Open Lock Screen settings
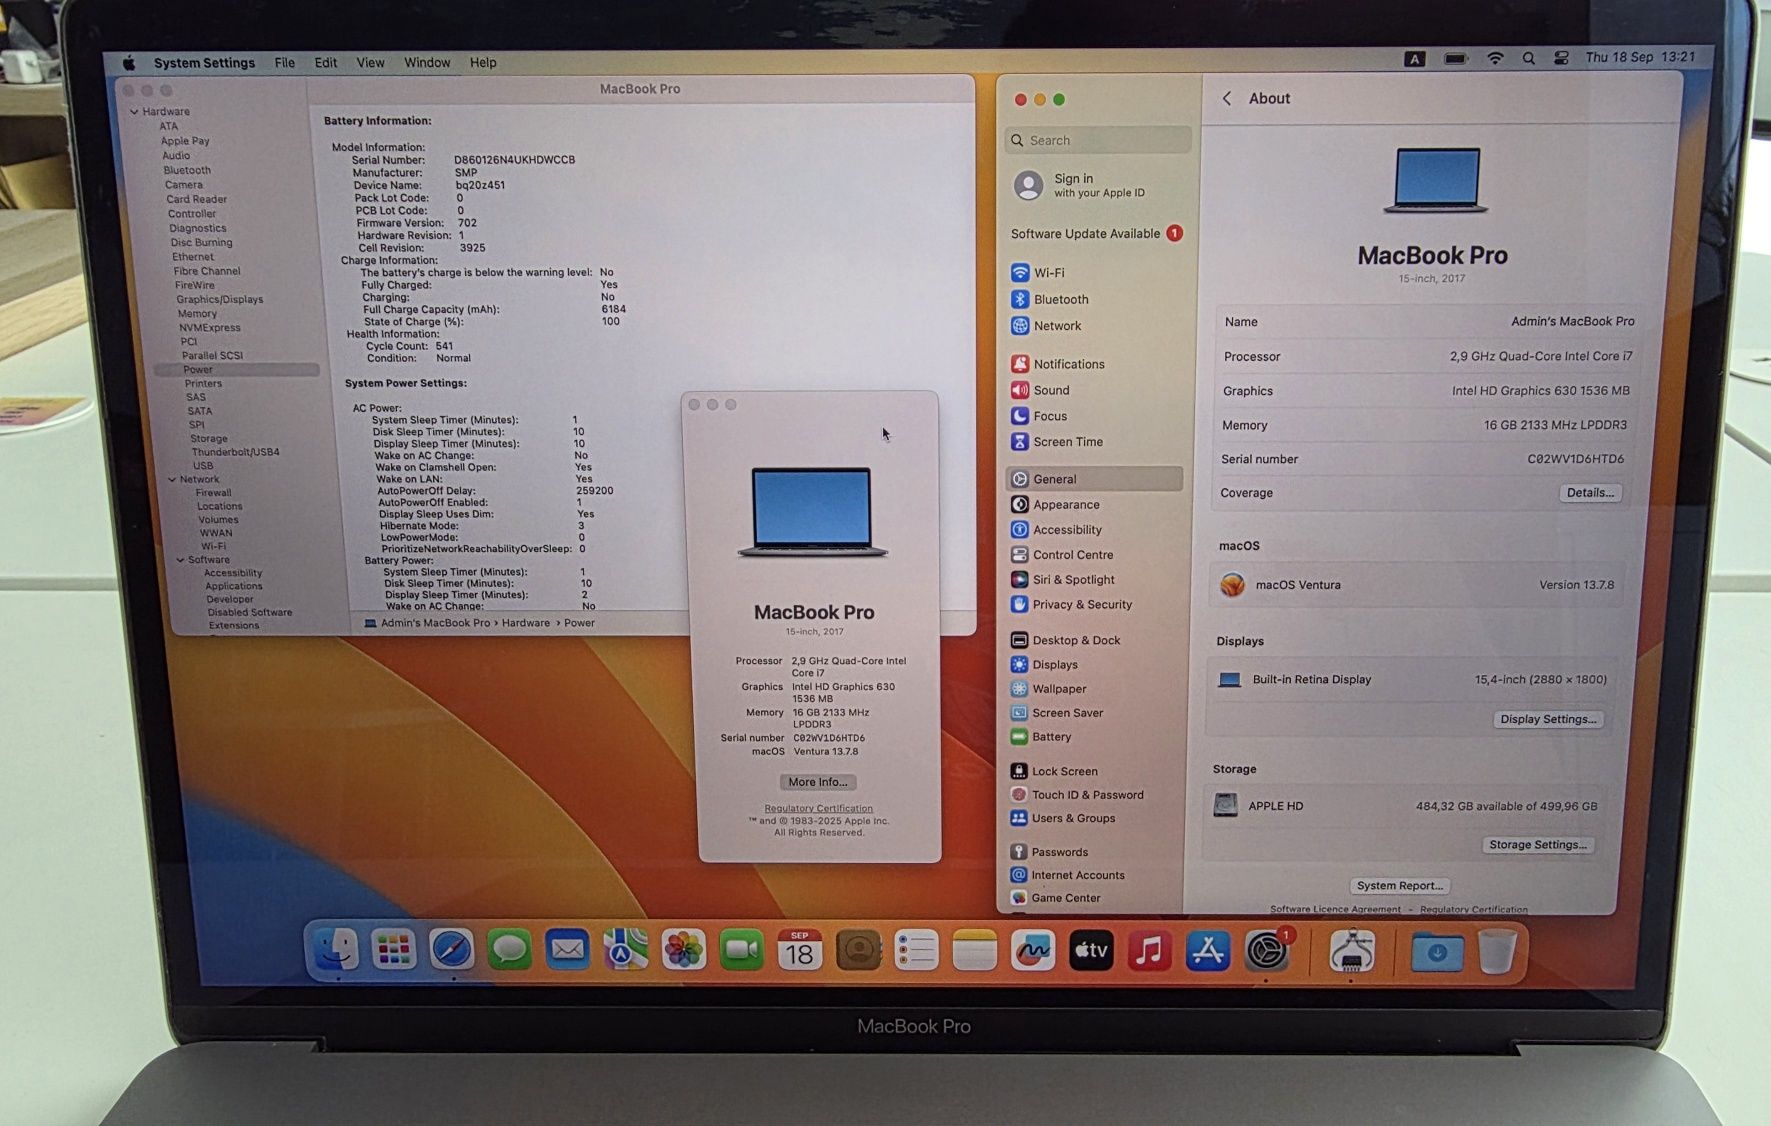1771x1126 pixels. [1054, 771]
